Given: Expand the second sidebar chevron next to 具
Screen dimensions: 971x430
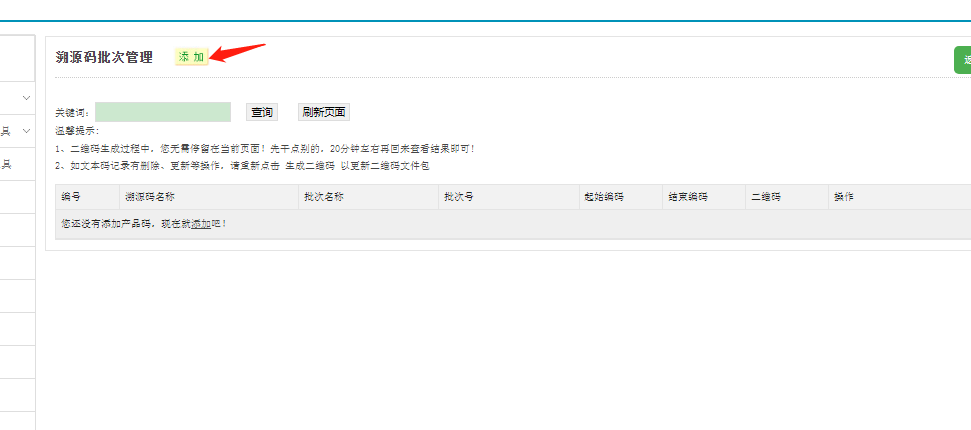Looking at the screenshot, I should click(x=26, y=131).
